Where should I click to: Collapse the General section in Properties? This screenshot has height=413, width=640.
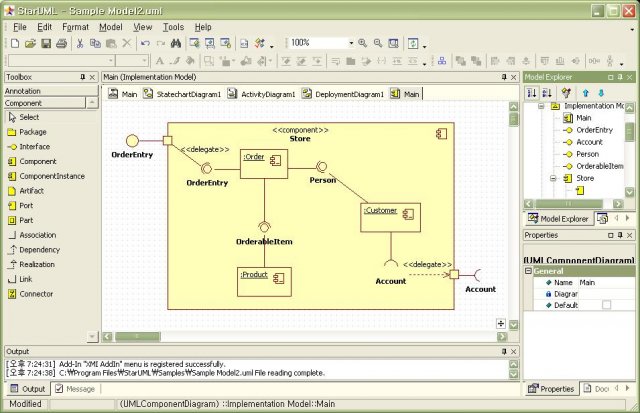(528, 271)
